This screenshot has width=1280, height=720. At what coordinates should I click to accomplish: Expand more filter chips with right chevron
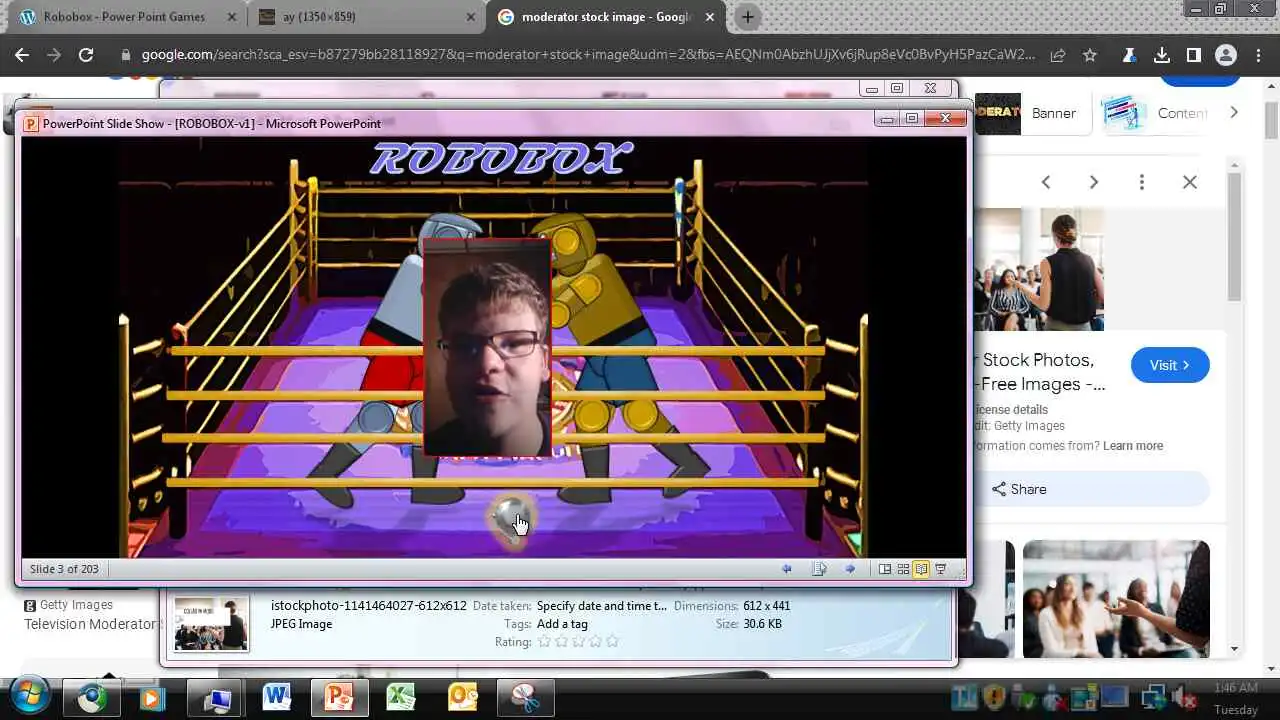click(x=1234, y=112)
